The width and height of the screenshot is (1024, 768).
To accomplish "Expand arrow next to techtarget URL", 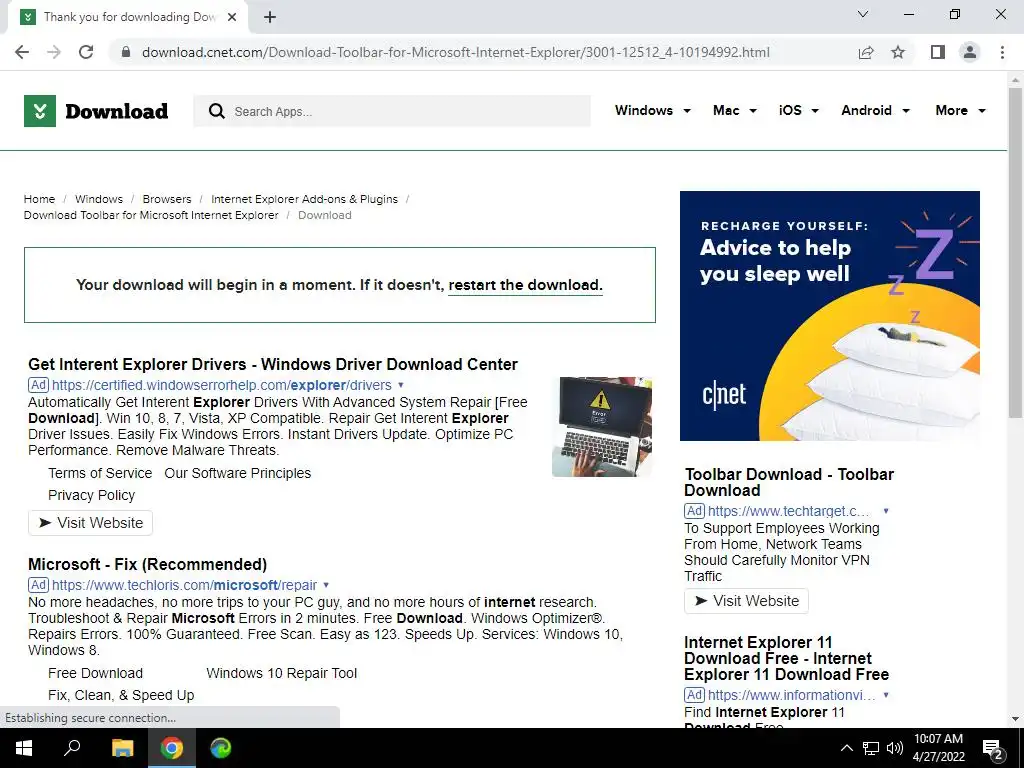I will [x=886, y=511].
